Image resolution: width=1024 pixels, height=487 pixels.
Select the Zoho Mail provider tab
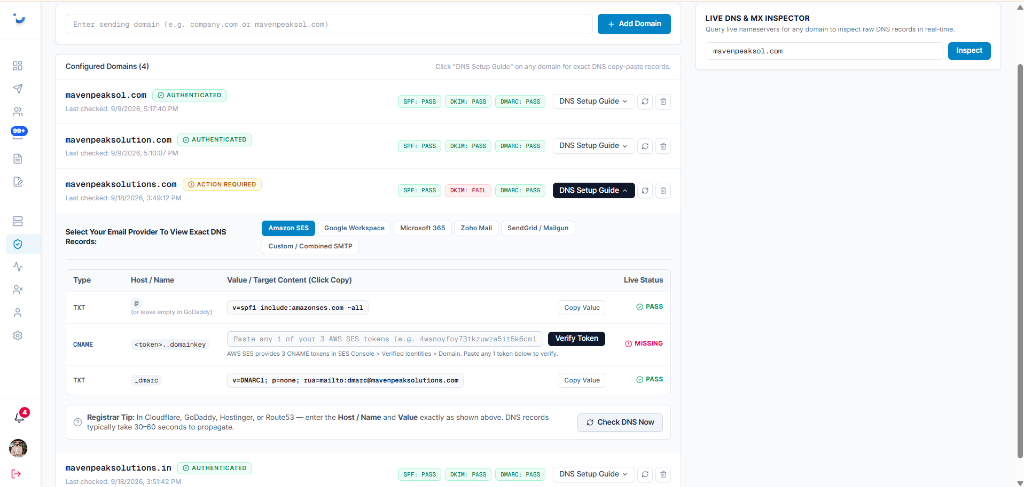[476, 228]
